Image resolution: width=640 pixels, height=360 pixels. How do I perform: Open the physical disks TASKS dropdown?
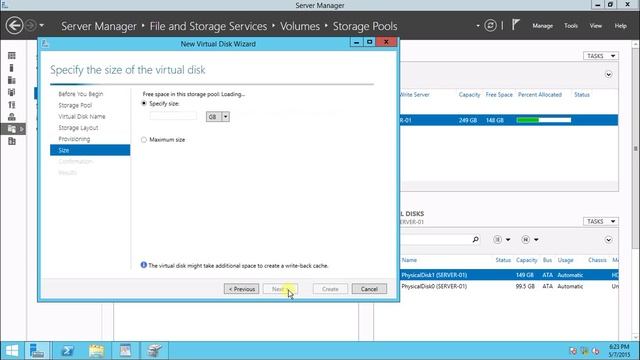point(600,221)
